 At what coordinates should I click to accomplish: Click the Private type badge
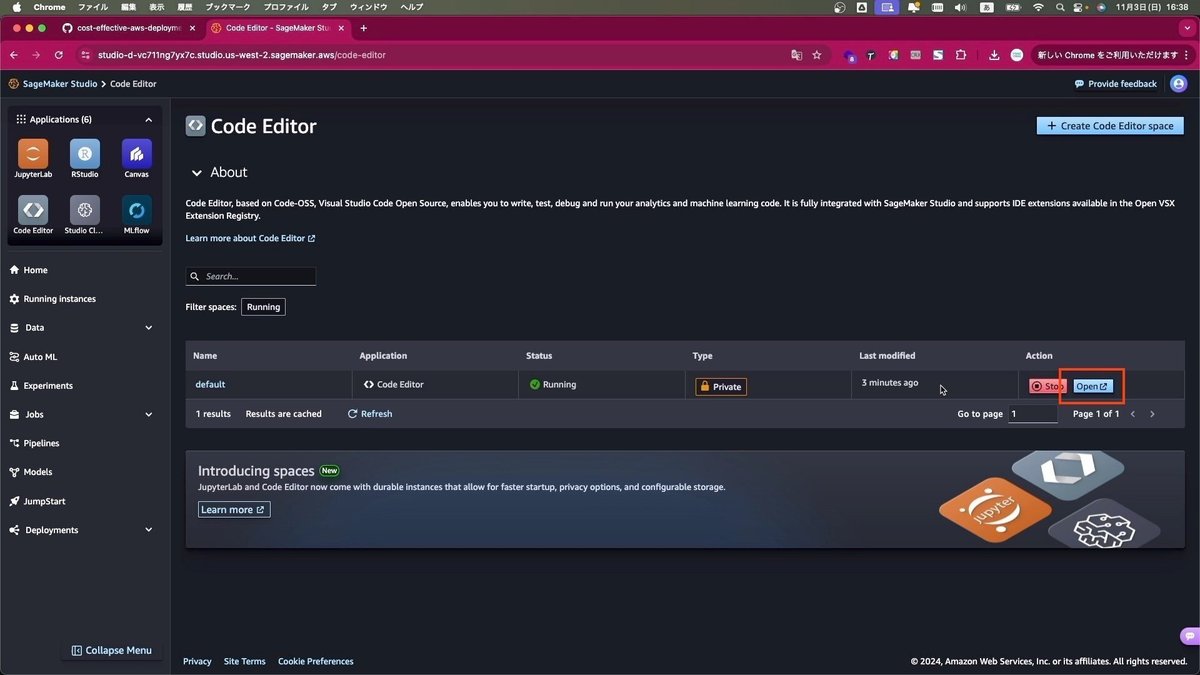click(x=721, y=386)
